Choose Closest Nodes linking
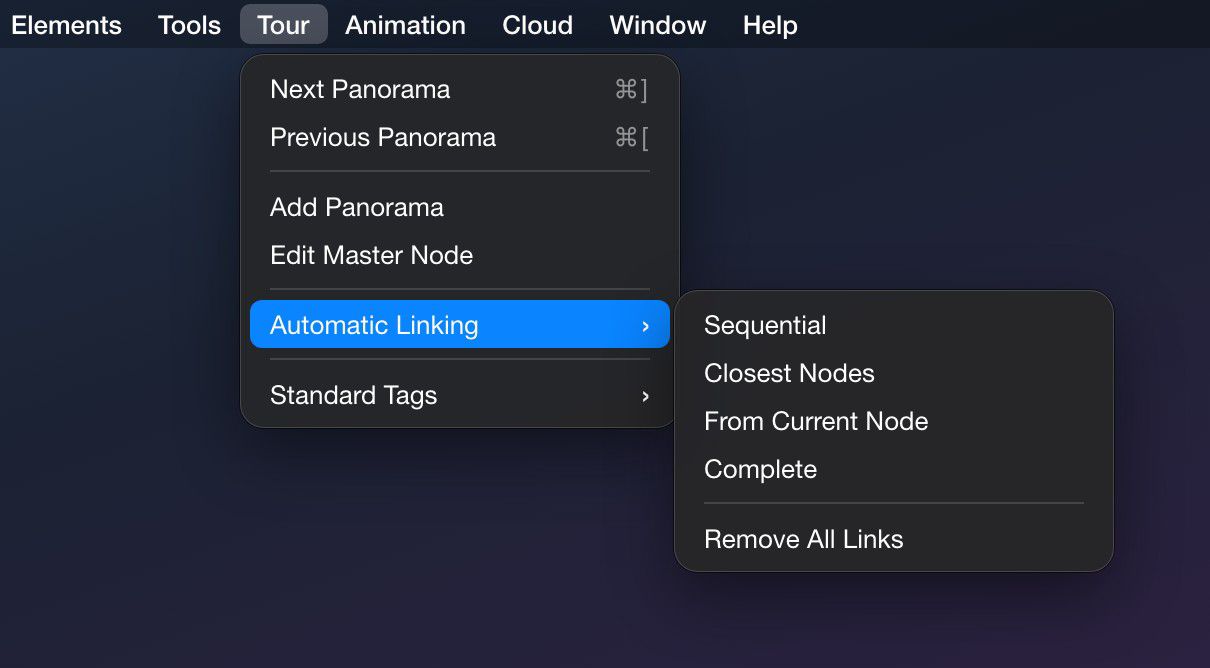This screenshot has width=1210, height=668. (x=894, y=374)
